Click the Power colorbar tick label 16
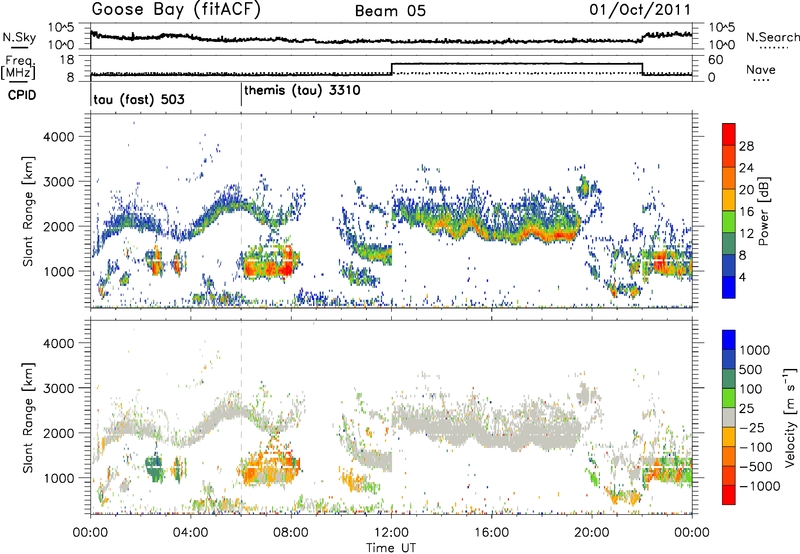800x554 pixels. (746, 212)
